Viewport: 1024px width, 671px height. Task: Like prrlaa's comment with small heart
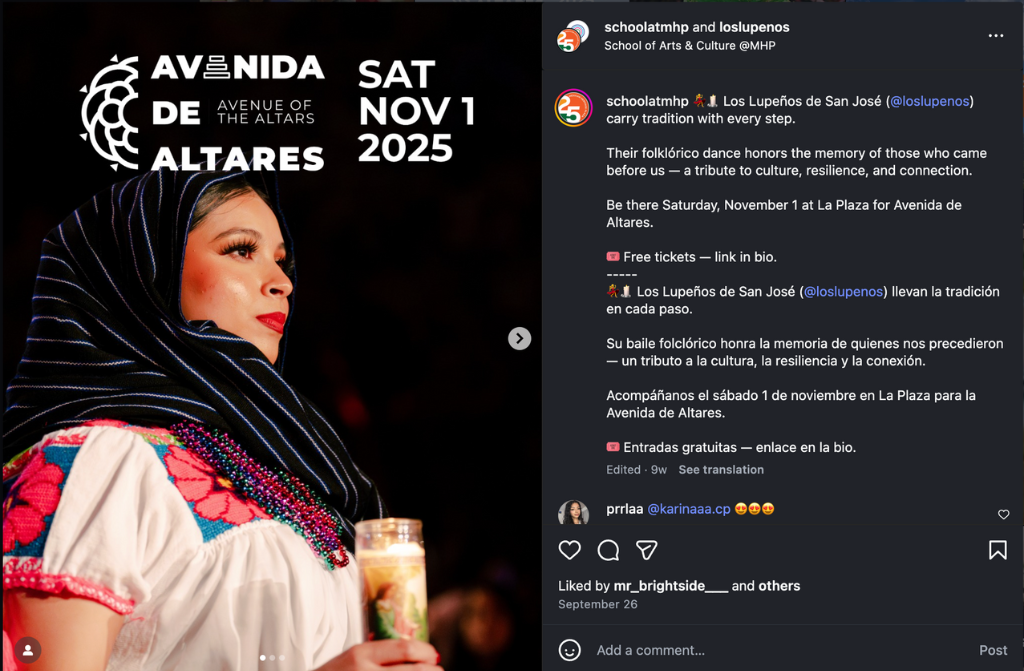pos(1003,515)
